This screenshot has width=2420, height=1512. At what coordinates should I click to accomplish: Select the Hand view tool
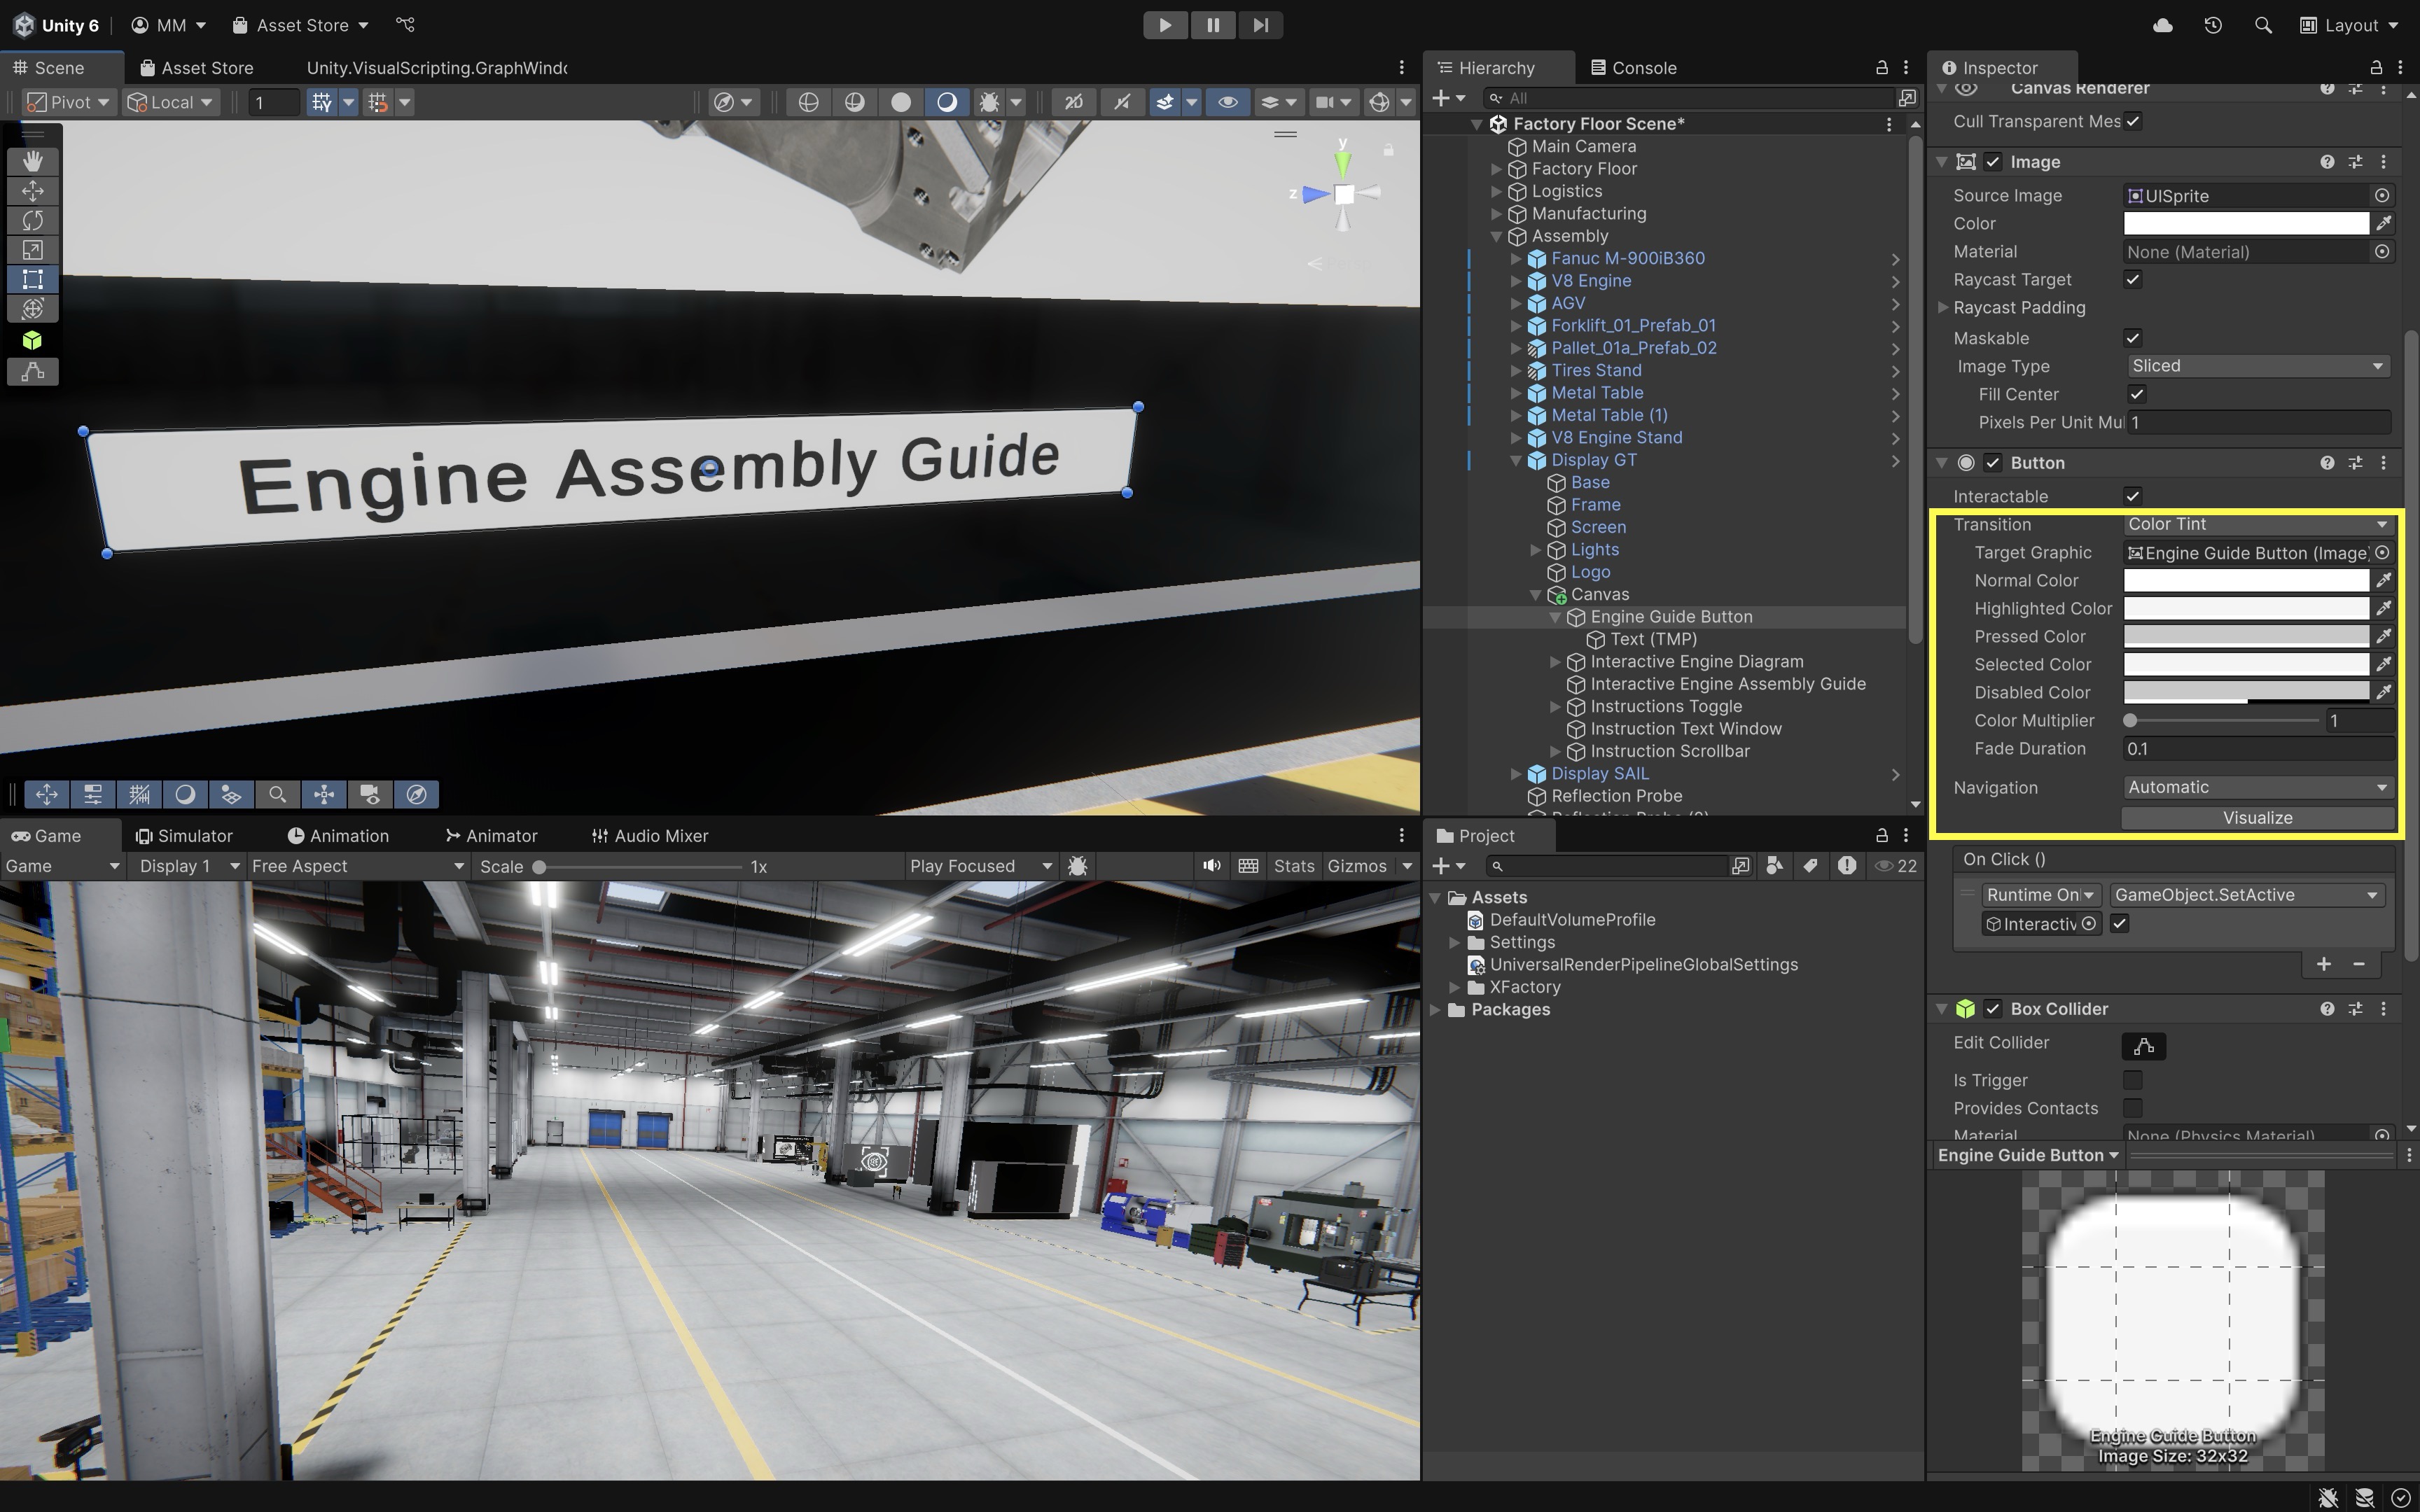(x=32, y=161)
